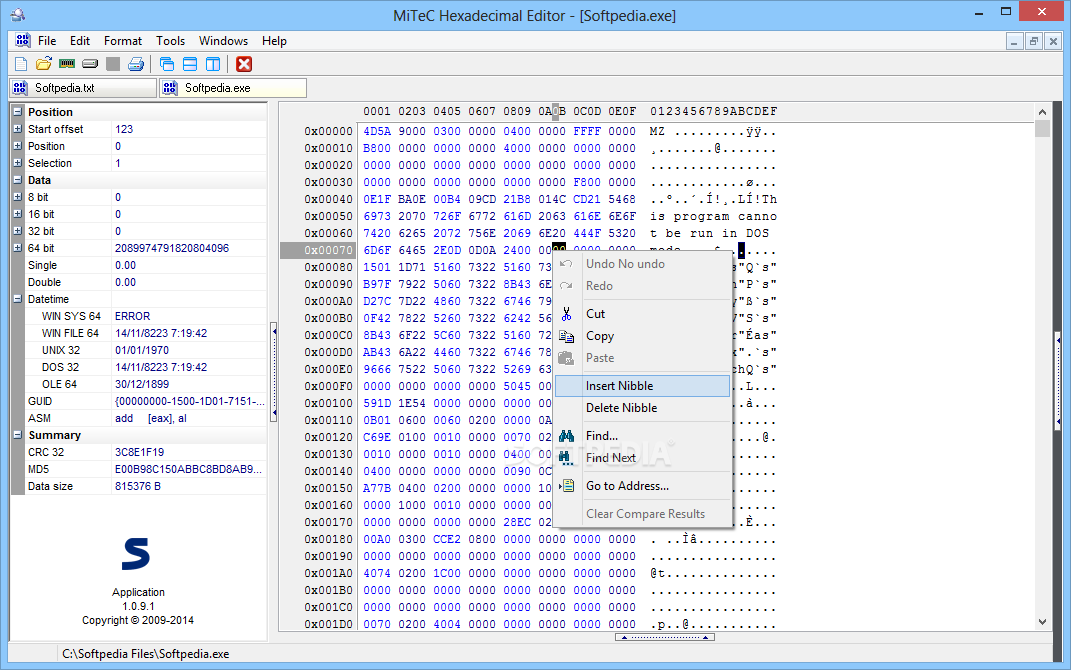Collapse the Datetime group
This screenshot has height=670, width=1071.
(x=18, y=299)
